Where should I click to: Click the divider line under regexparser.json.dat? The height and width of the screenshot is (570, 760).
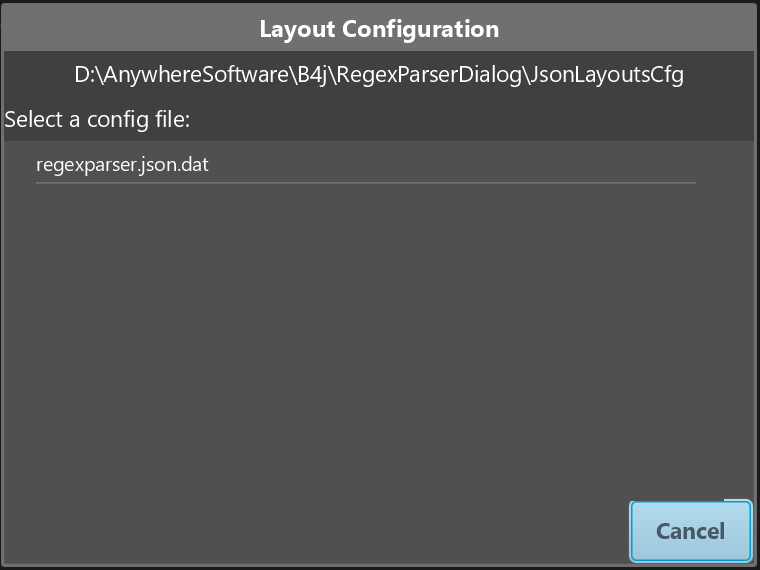(x=366, y=183)
